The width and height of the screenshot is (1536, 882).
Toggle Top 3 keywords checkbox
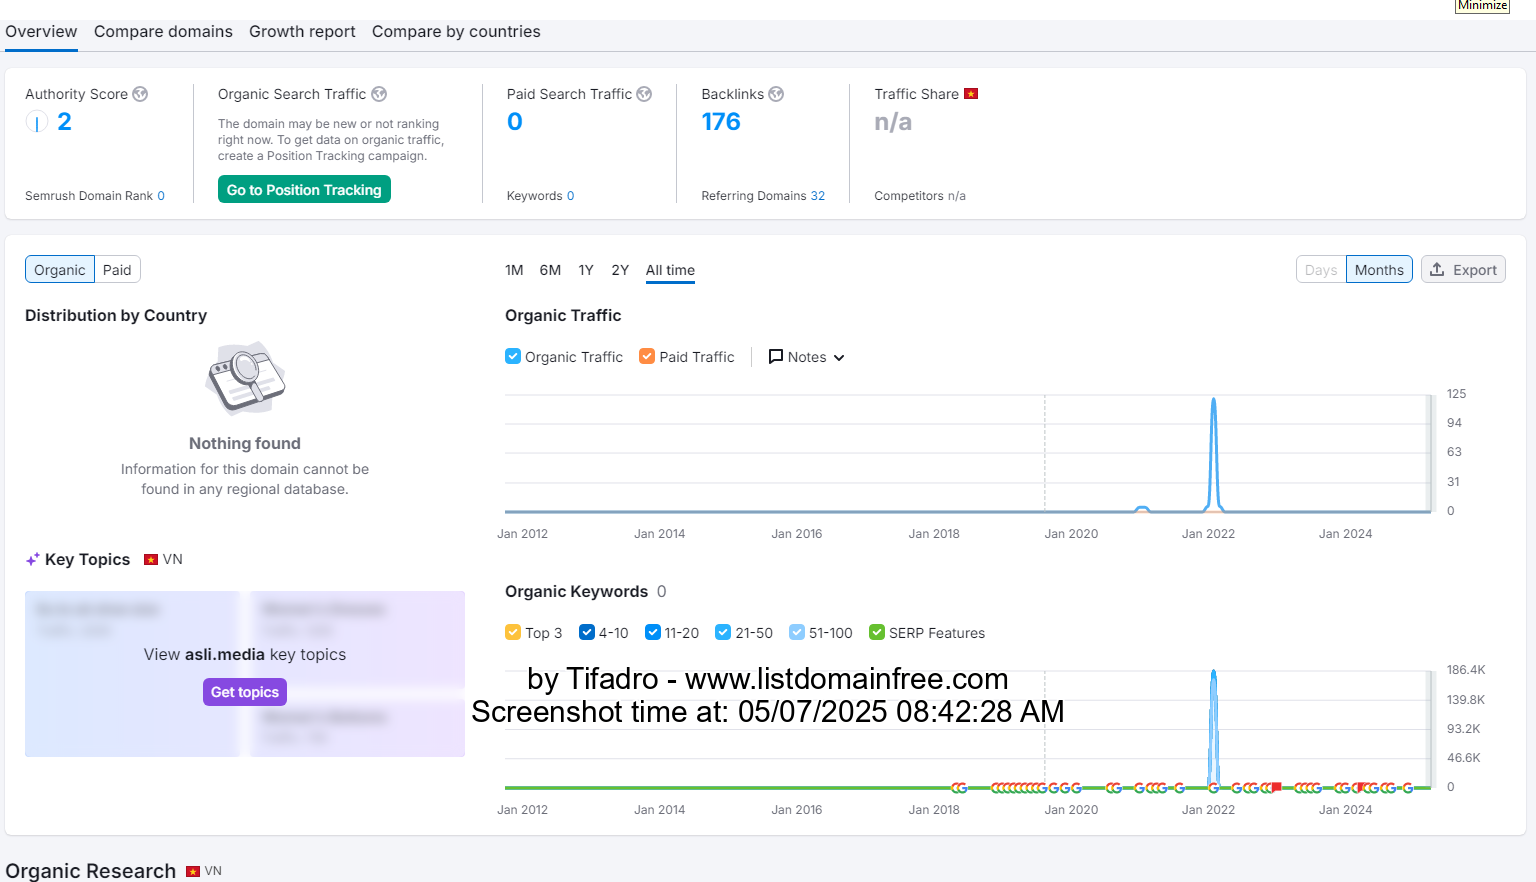[513, 632]
